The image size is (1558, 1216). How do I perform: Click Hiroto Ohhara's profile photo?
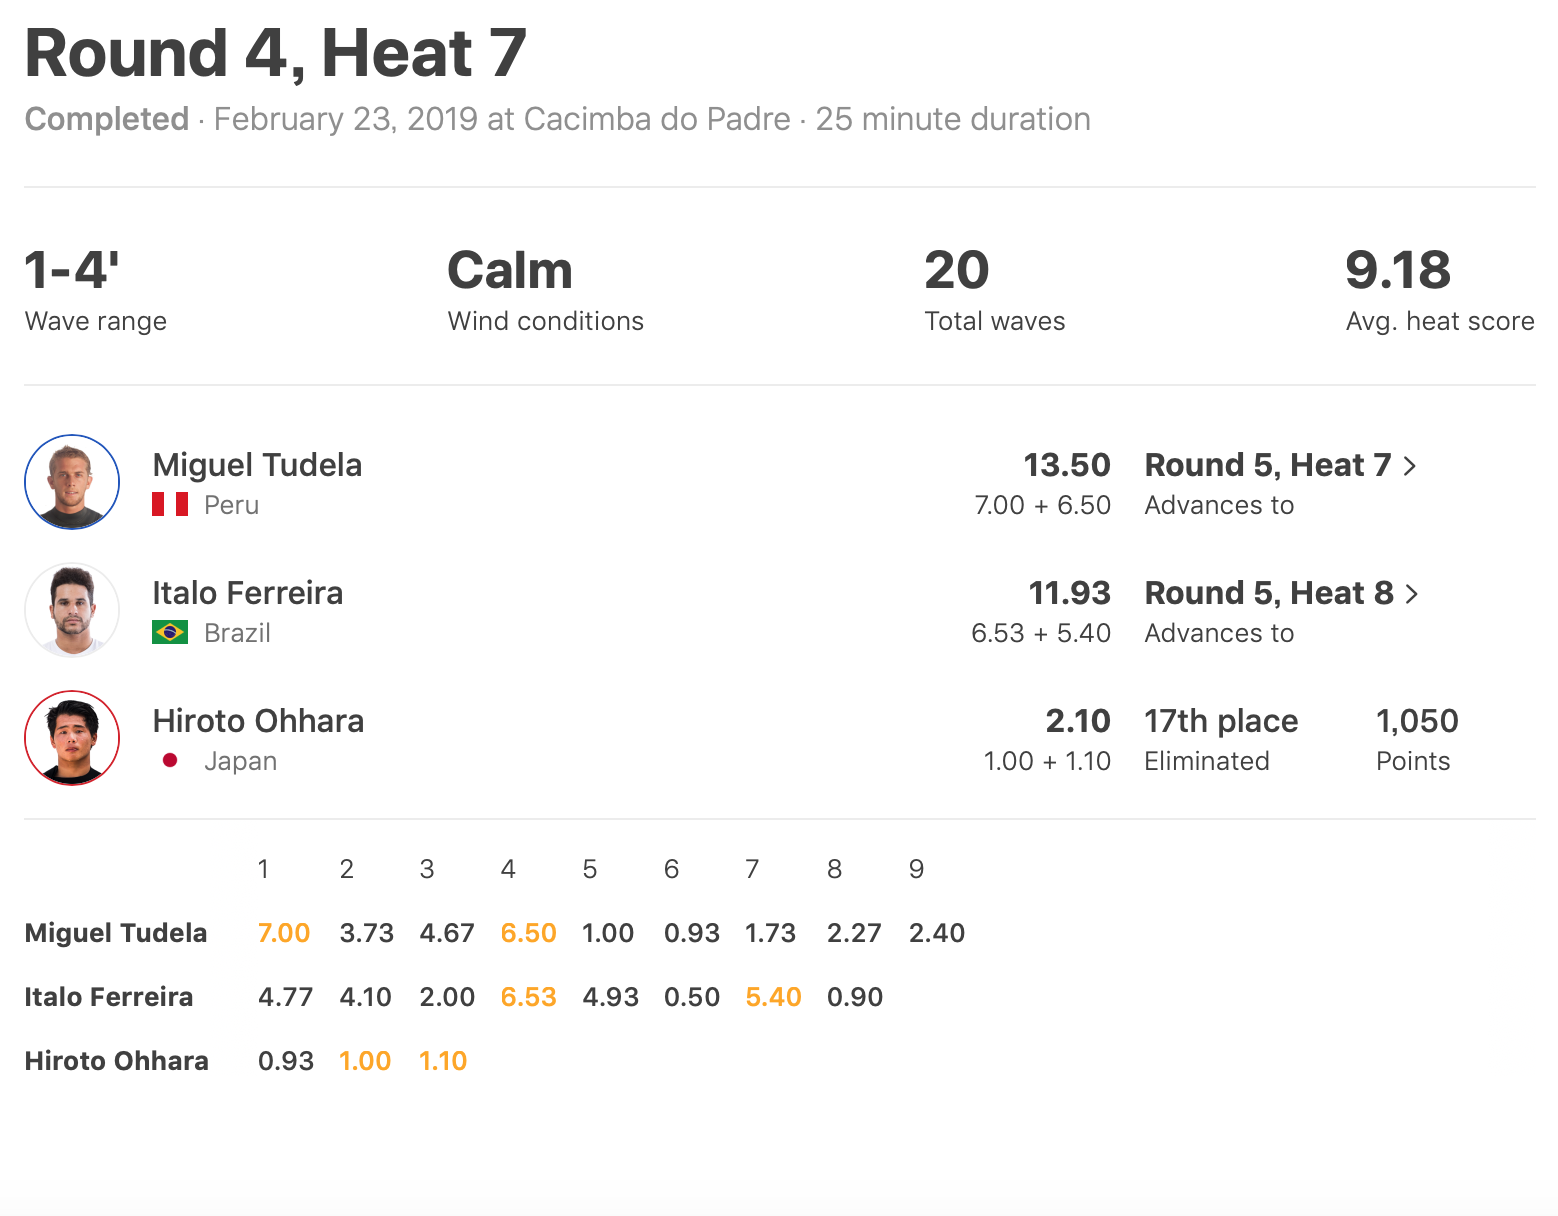(72, 738)
